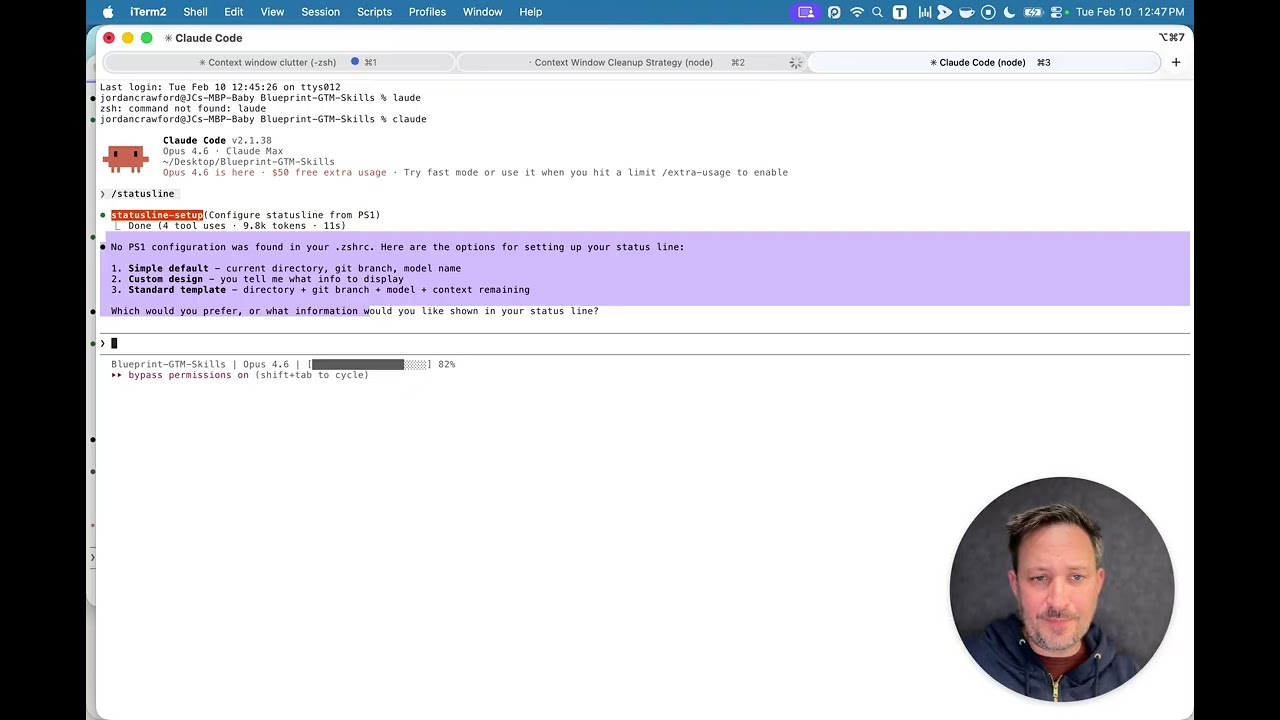The width and height of the screenshot is (1280, 720).
Task: Click the white T menu bar icon
Action: [x=900, y=12]
